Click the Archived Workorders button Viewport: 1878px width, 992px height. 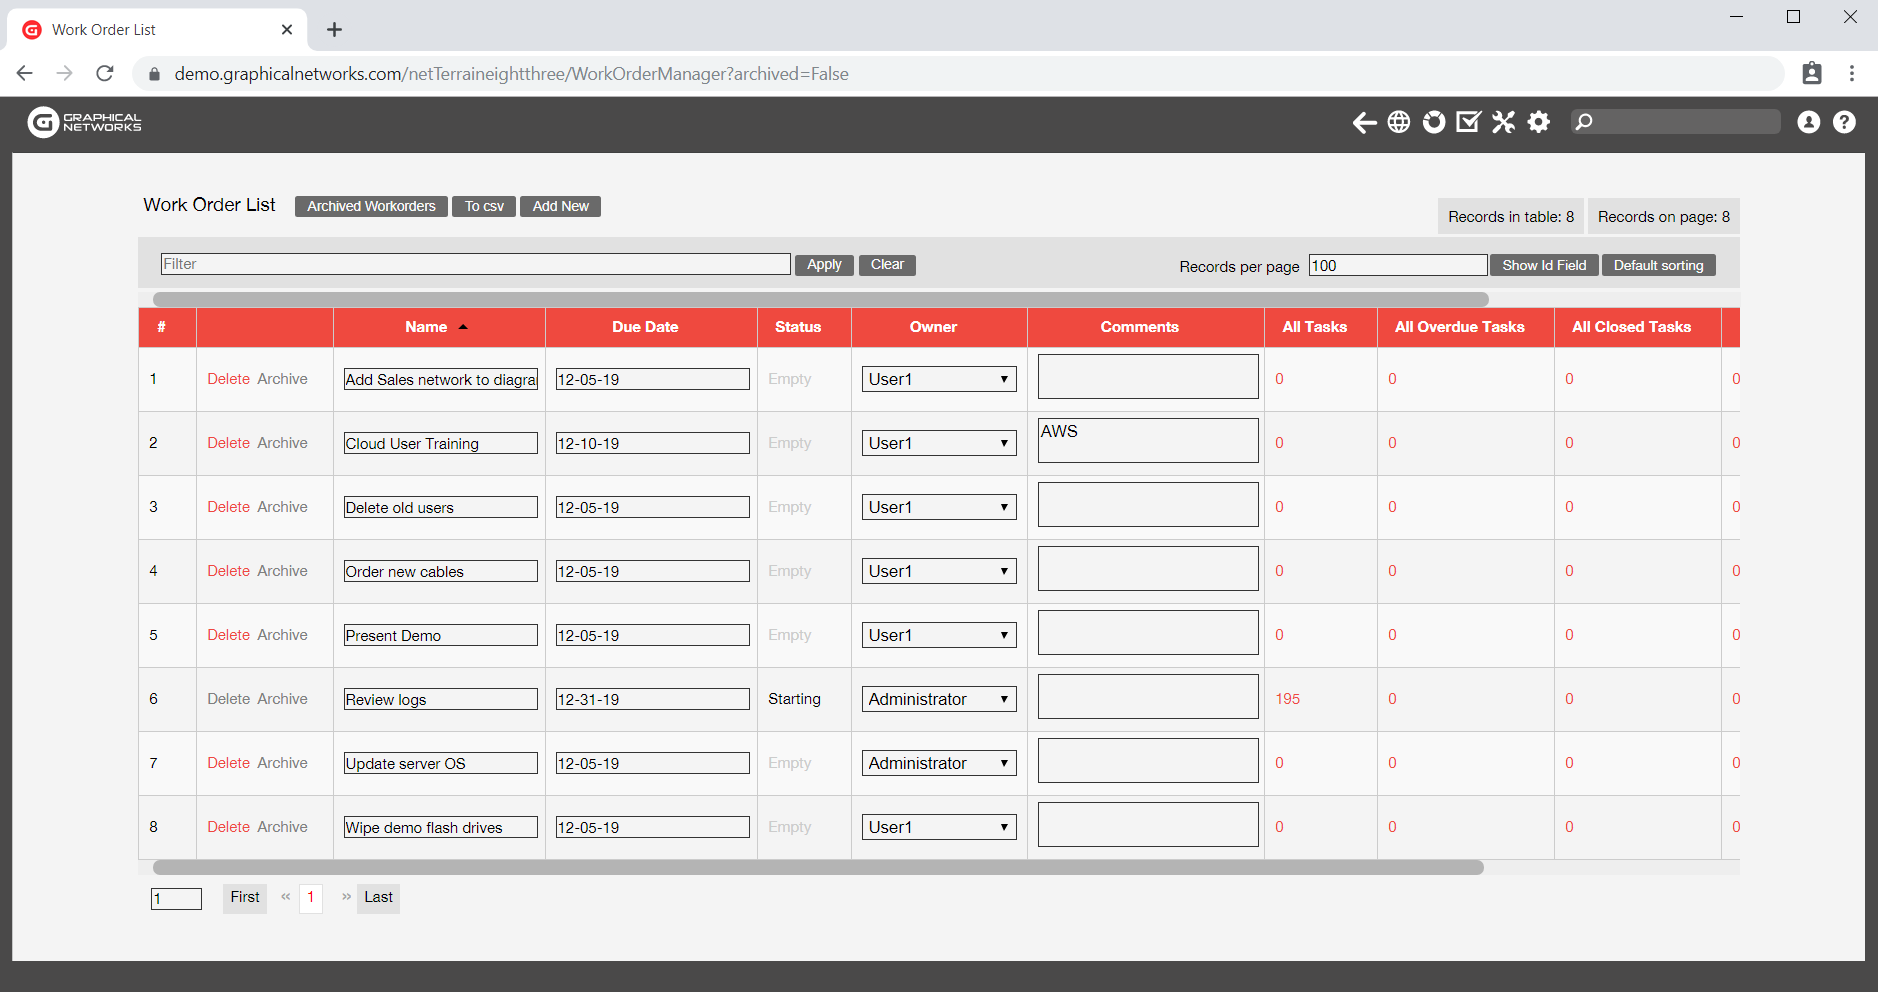click(371, 206)
